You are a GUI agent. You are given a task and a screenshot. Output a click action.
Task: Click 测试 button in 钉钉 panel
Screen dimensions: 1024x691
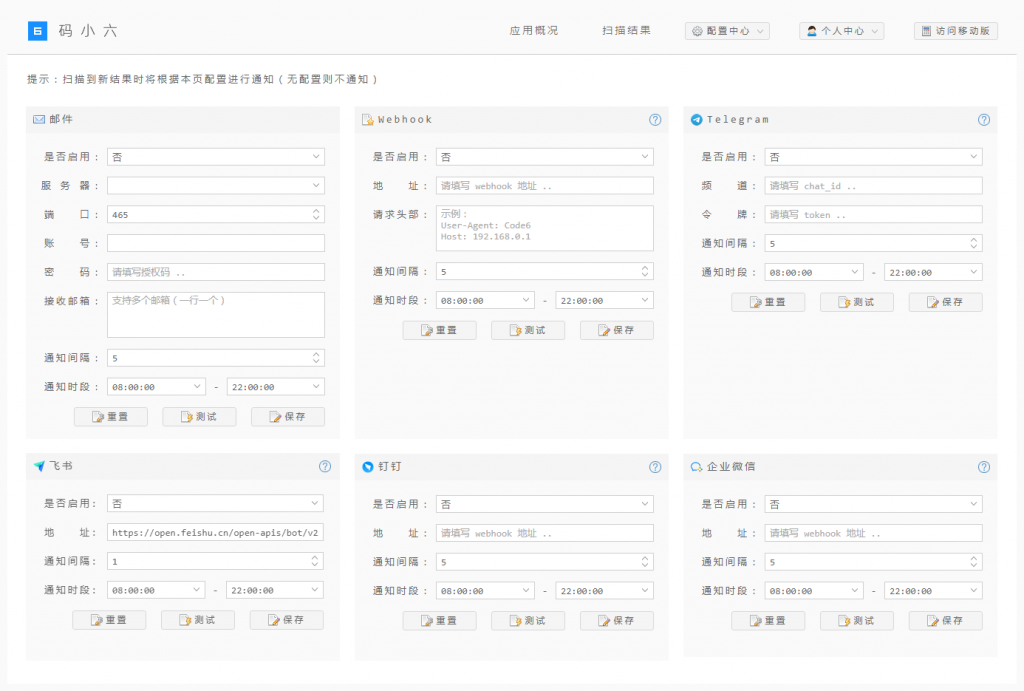[x=528, y=620]
